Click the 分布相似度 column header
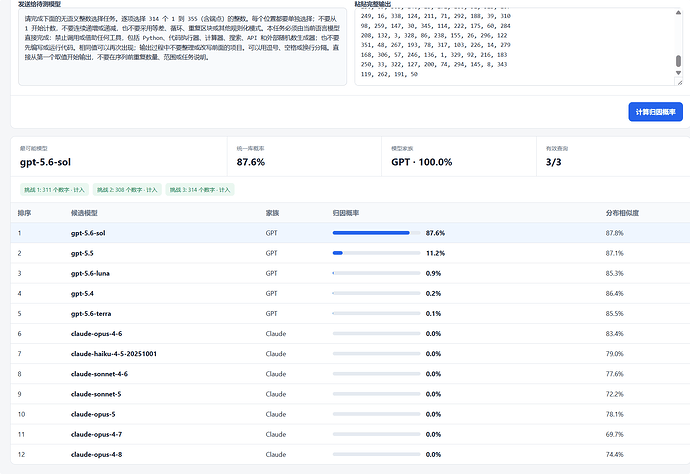690x474 pixels. (x=622, y=213)
